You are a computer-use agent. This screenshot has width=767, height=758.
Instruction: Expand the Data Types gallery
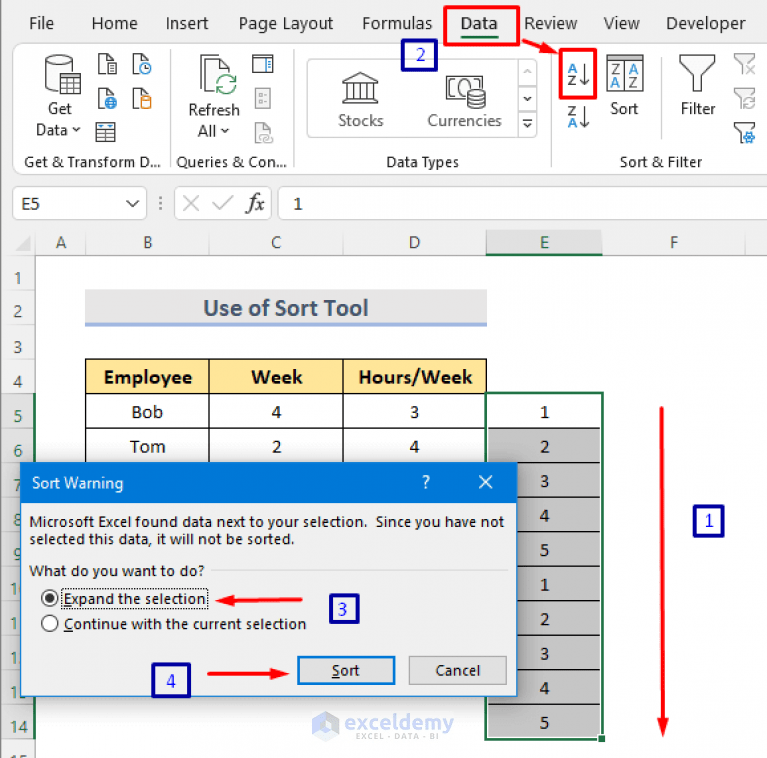(527, 123)
